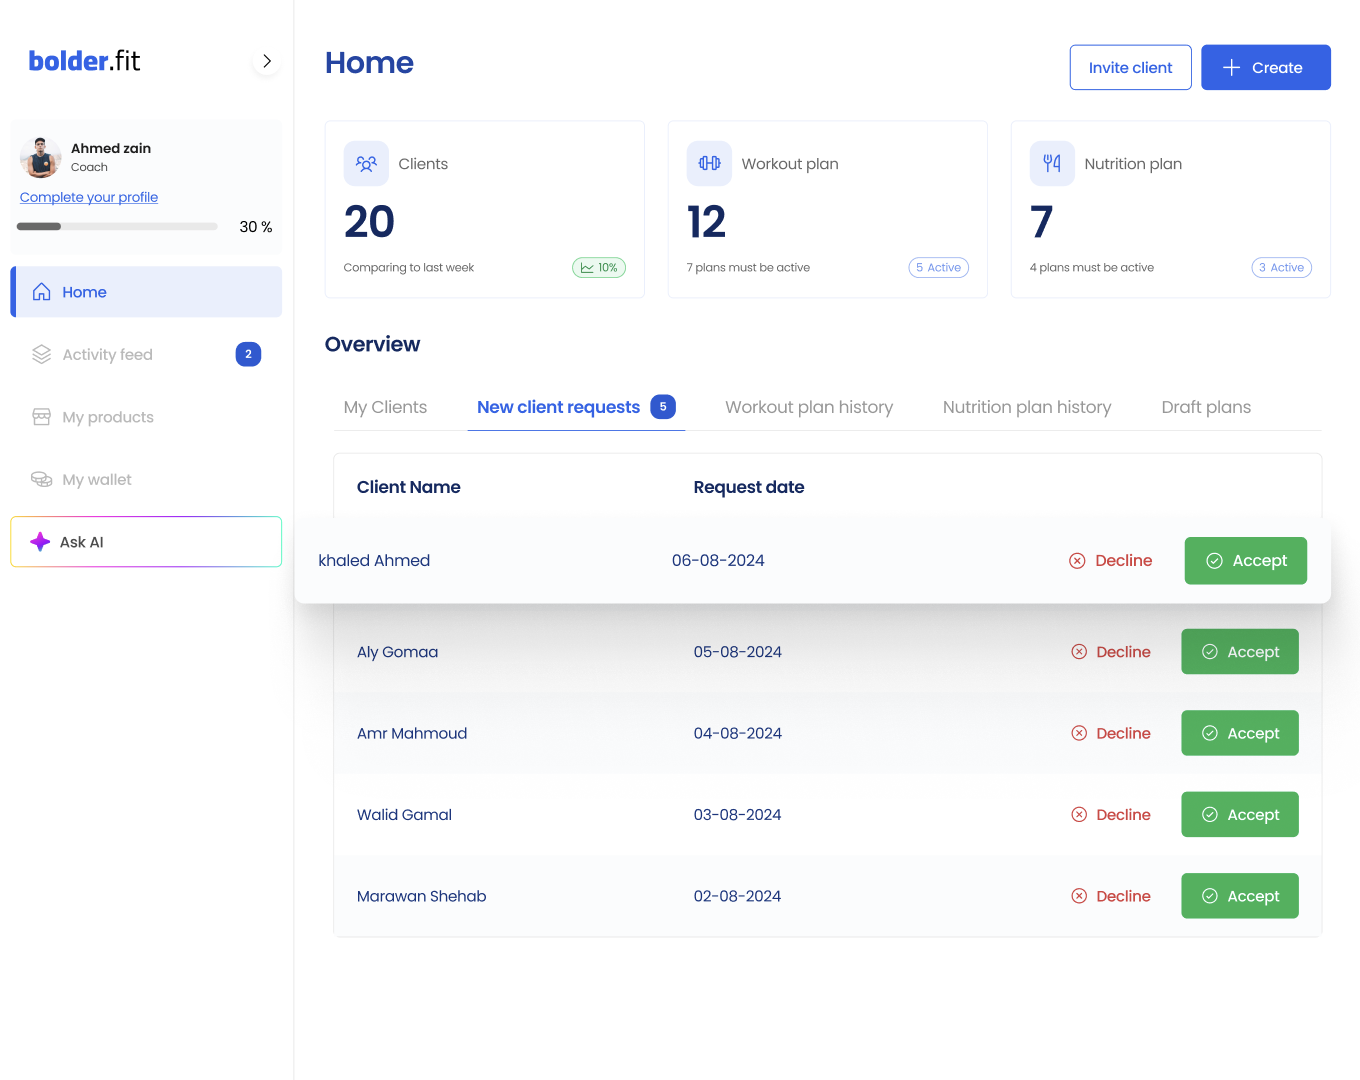Viewport: 1360px width, 1080px height.
Task: Follow the Complete your profile link
Action: coord(89,197)
